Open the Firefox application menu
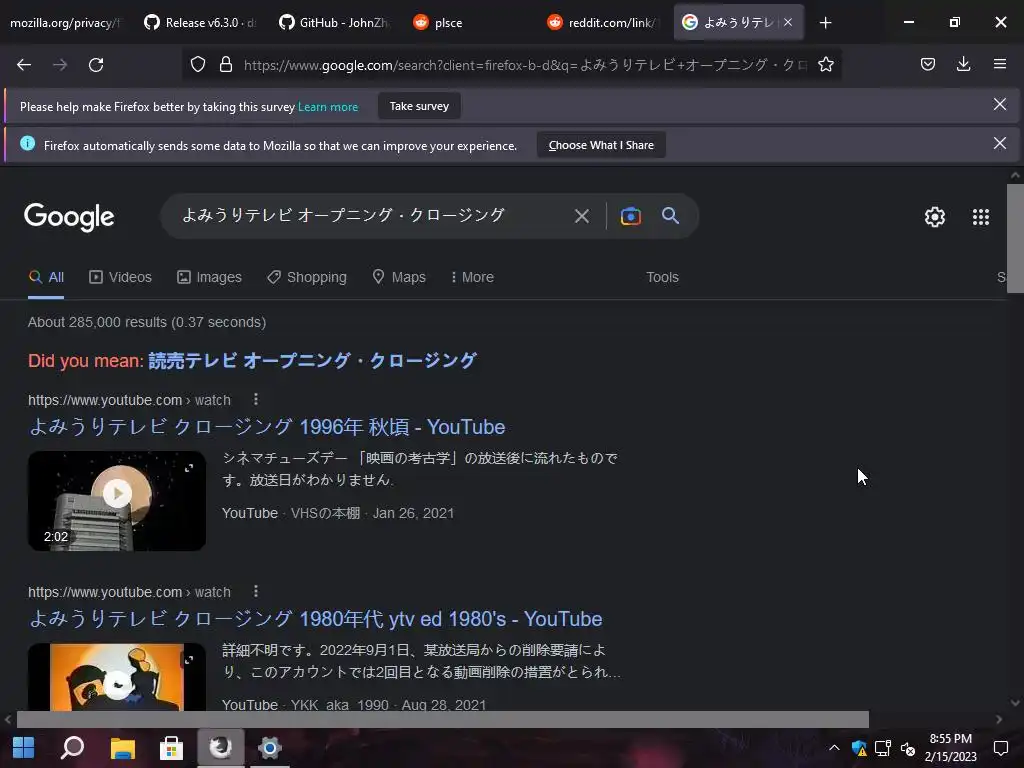 [999, 64]
